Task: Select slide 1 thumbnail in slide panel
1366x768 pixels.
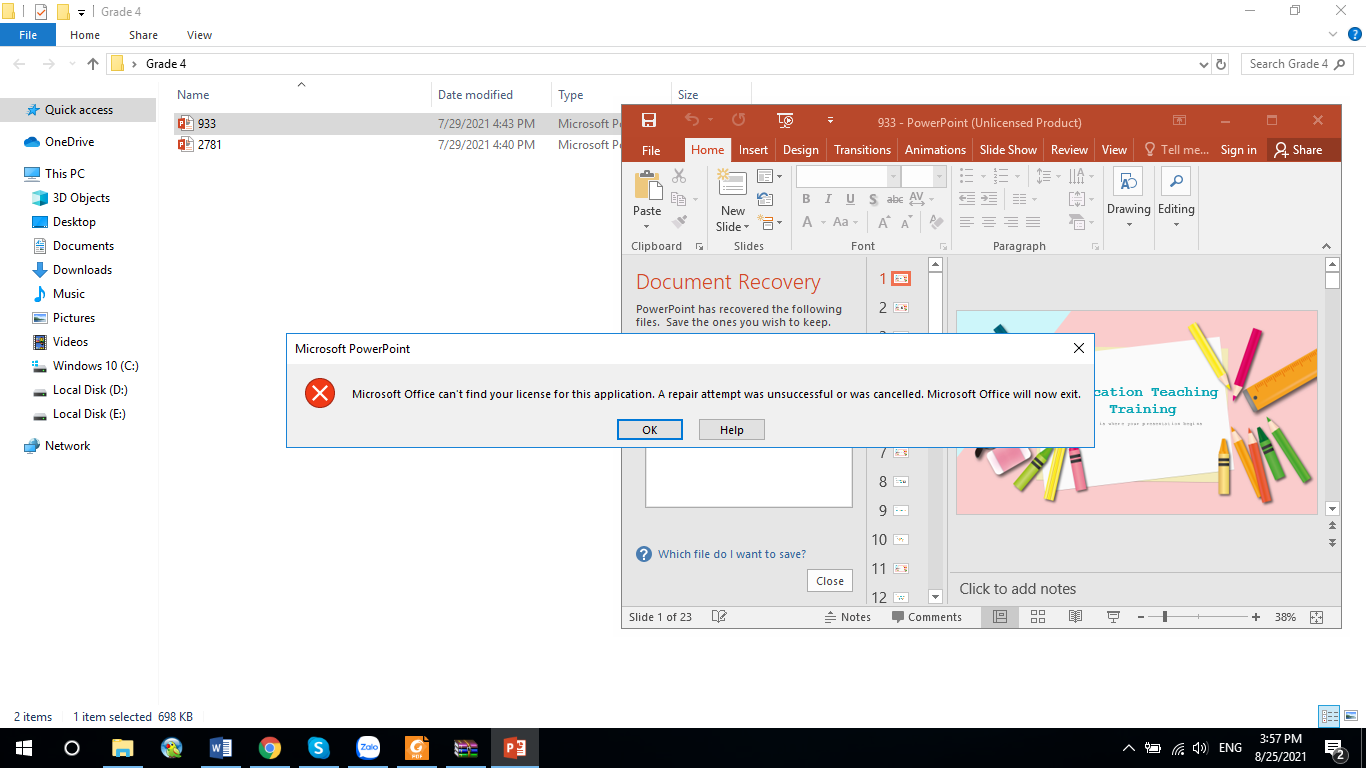Action: 901,279
